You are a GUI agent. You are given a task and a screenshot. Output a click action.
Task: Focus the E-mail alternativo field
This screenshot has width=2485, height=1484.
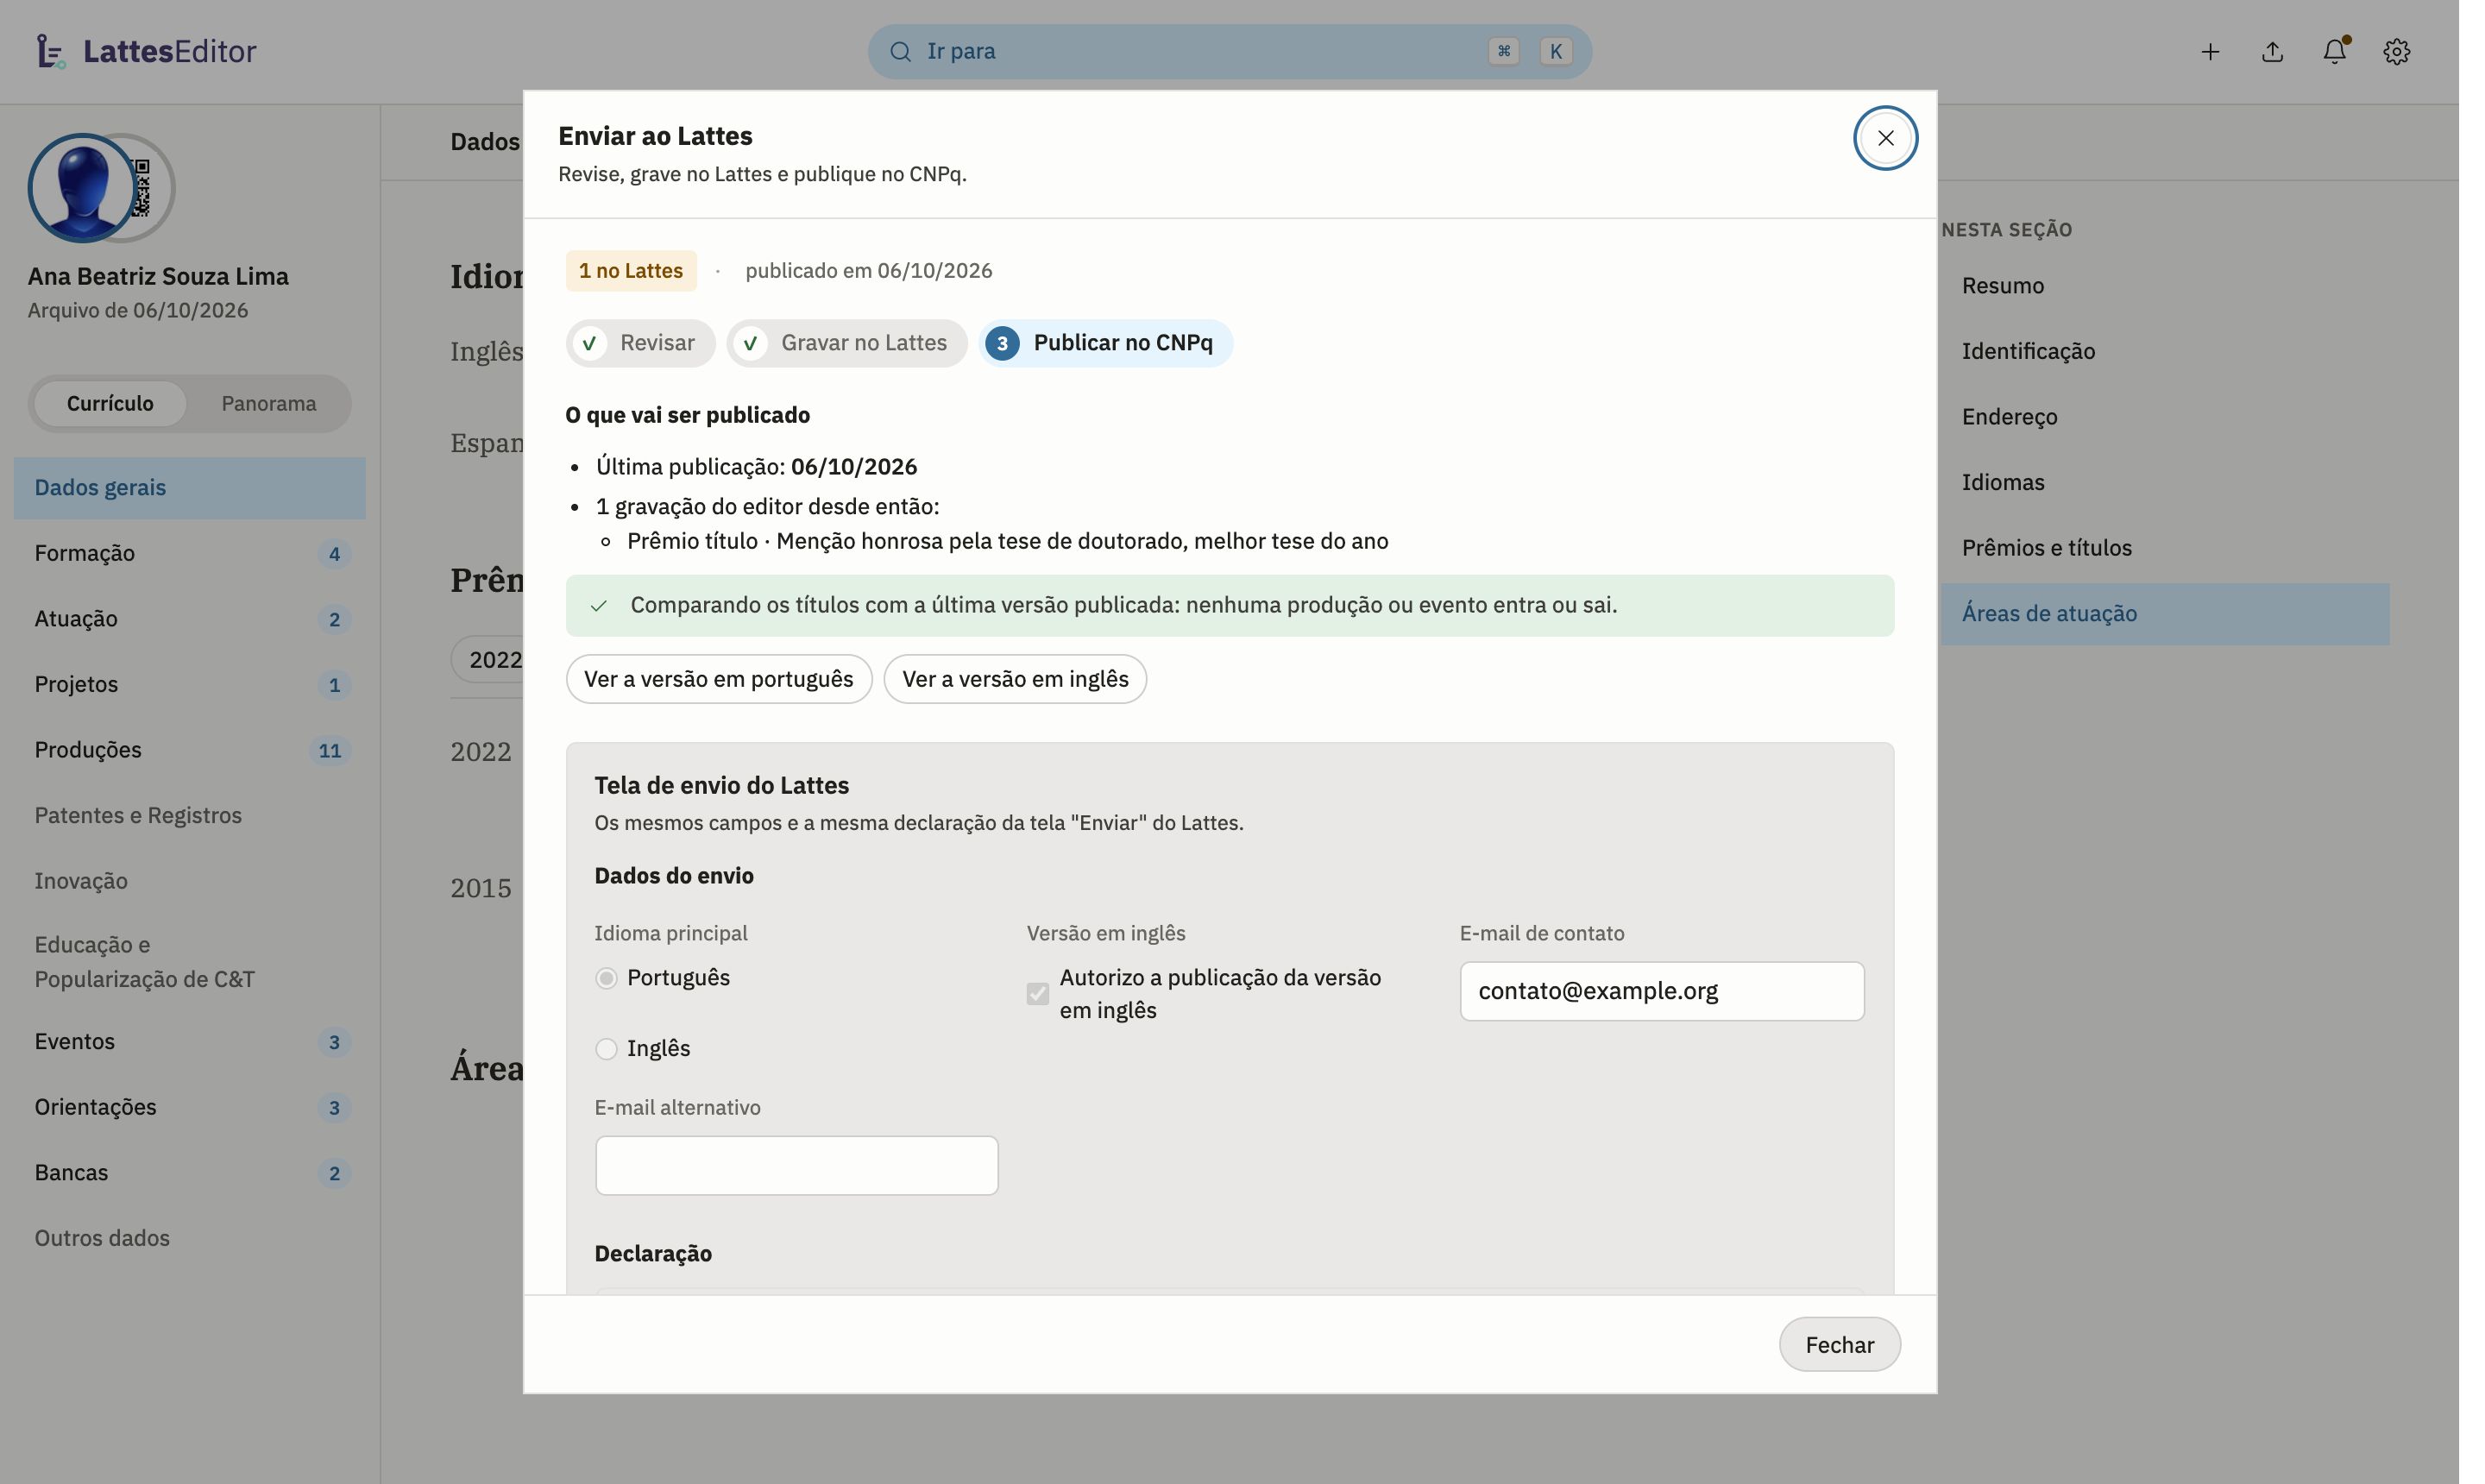(796, 1165)
